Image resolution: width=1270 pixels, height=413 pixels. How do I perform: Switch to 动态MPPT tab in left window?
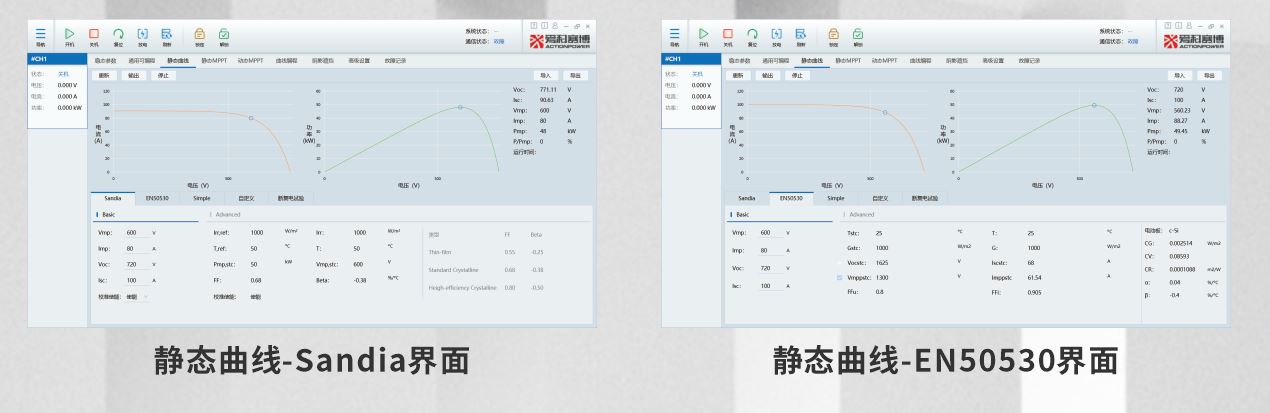(x=251, y=61)
